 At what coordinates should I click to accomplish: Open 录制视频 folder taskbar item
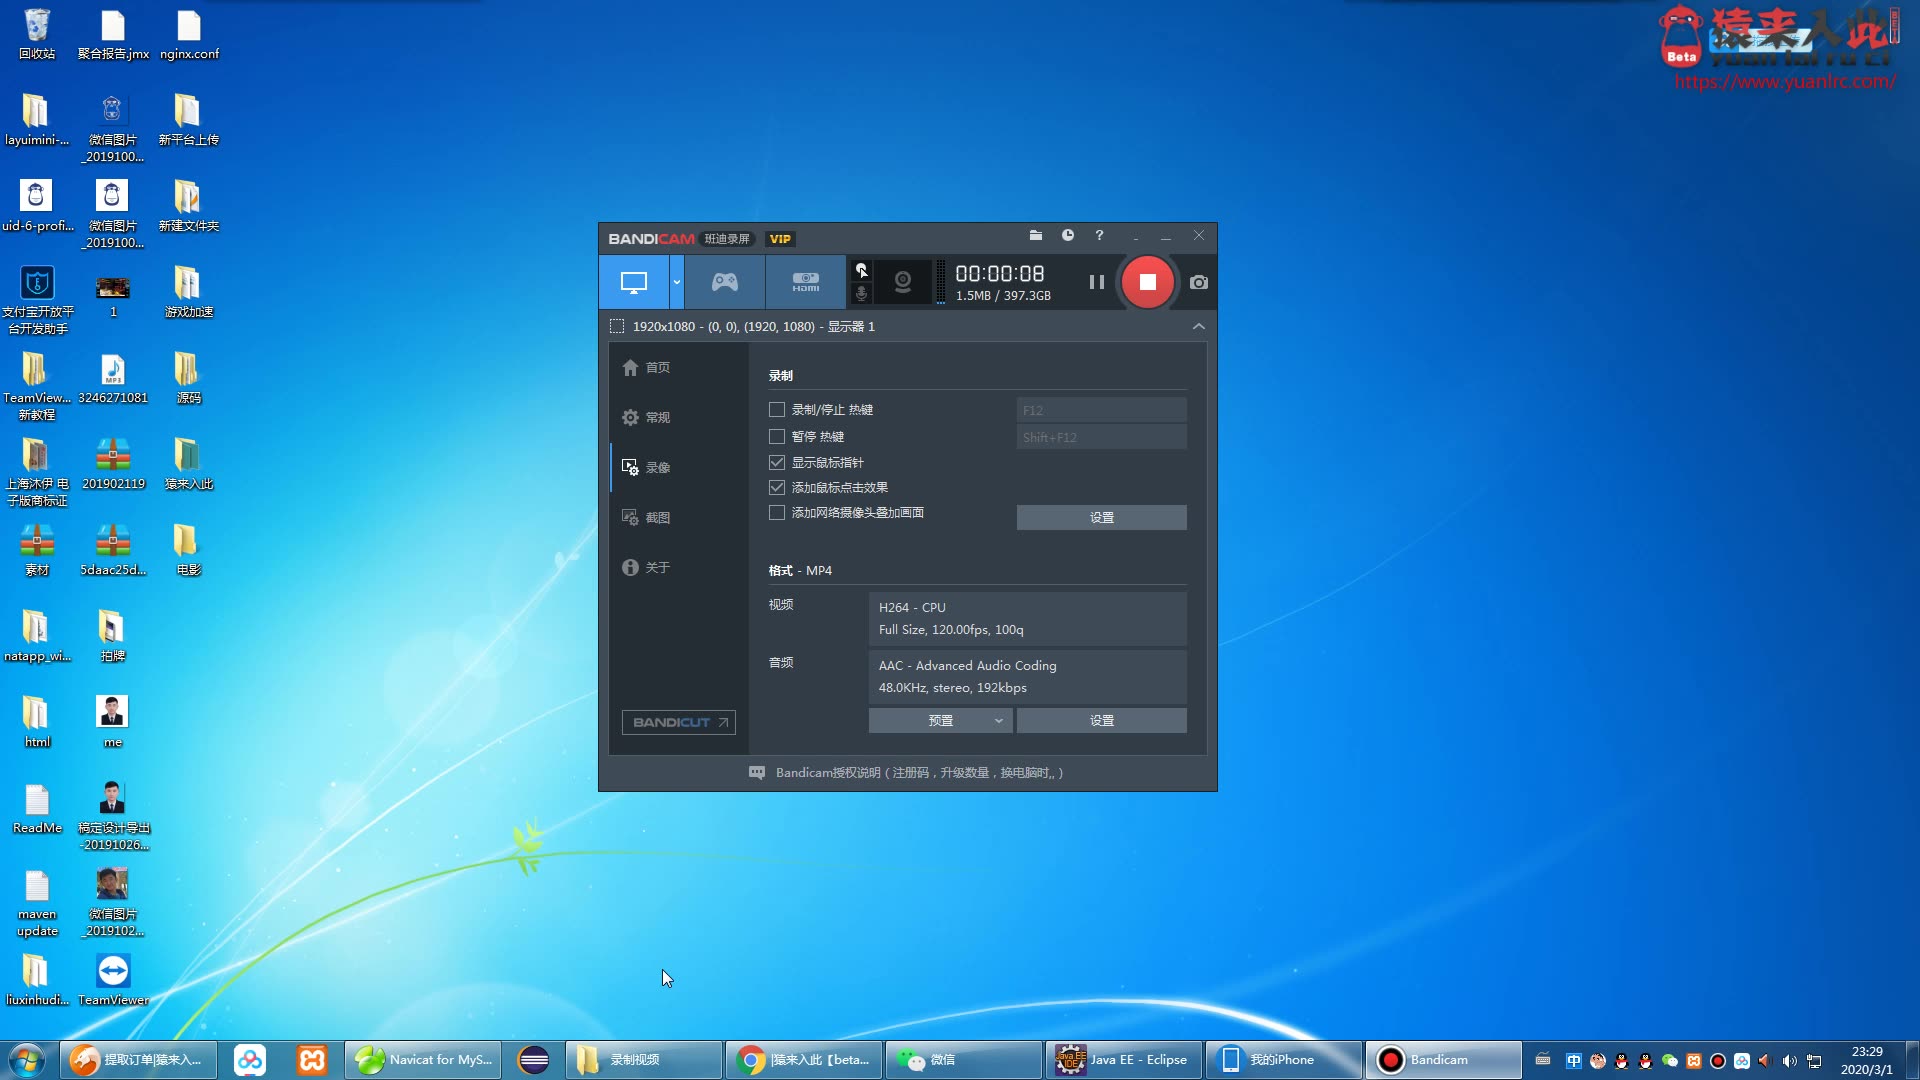(x=644, y=1059)
